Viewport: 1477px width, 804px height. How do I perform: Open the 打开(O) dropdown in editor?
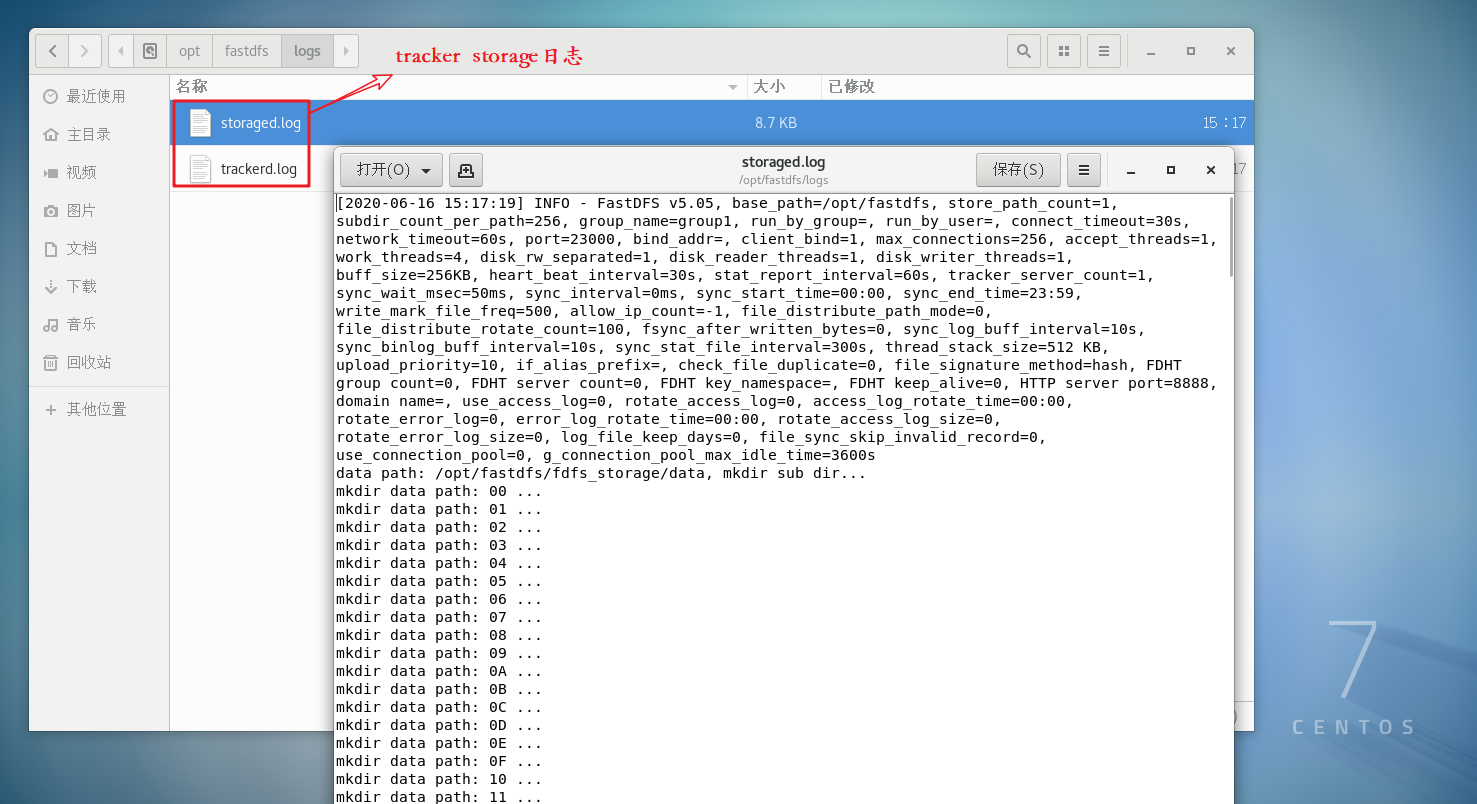391,170
